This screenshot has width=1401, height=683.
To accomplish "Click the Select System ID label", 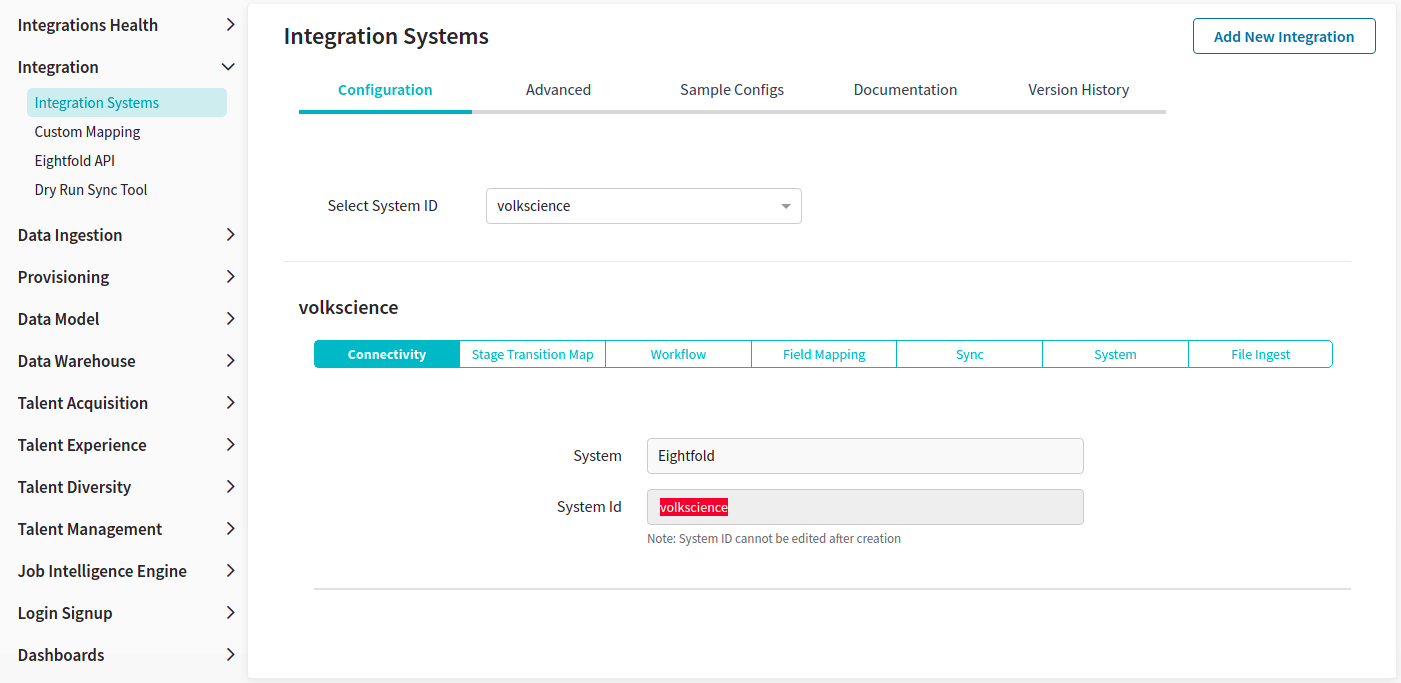I will click(383, 206).
